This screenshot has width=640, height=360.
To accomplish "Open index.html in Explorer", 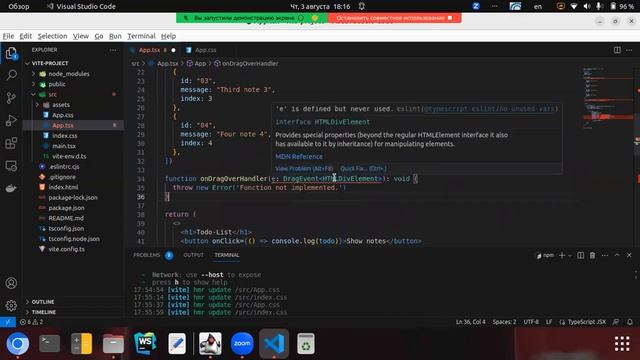I will [x=63, y=187].
